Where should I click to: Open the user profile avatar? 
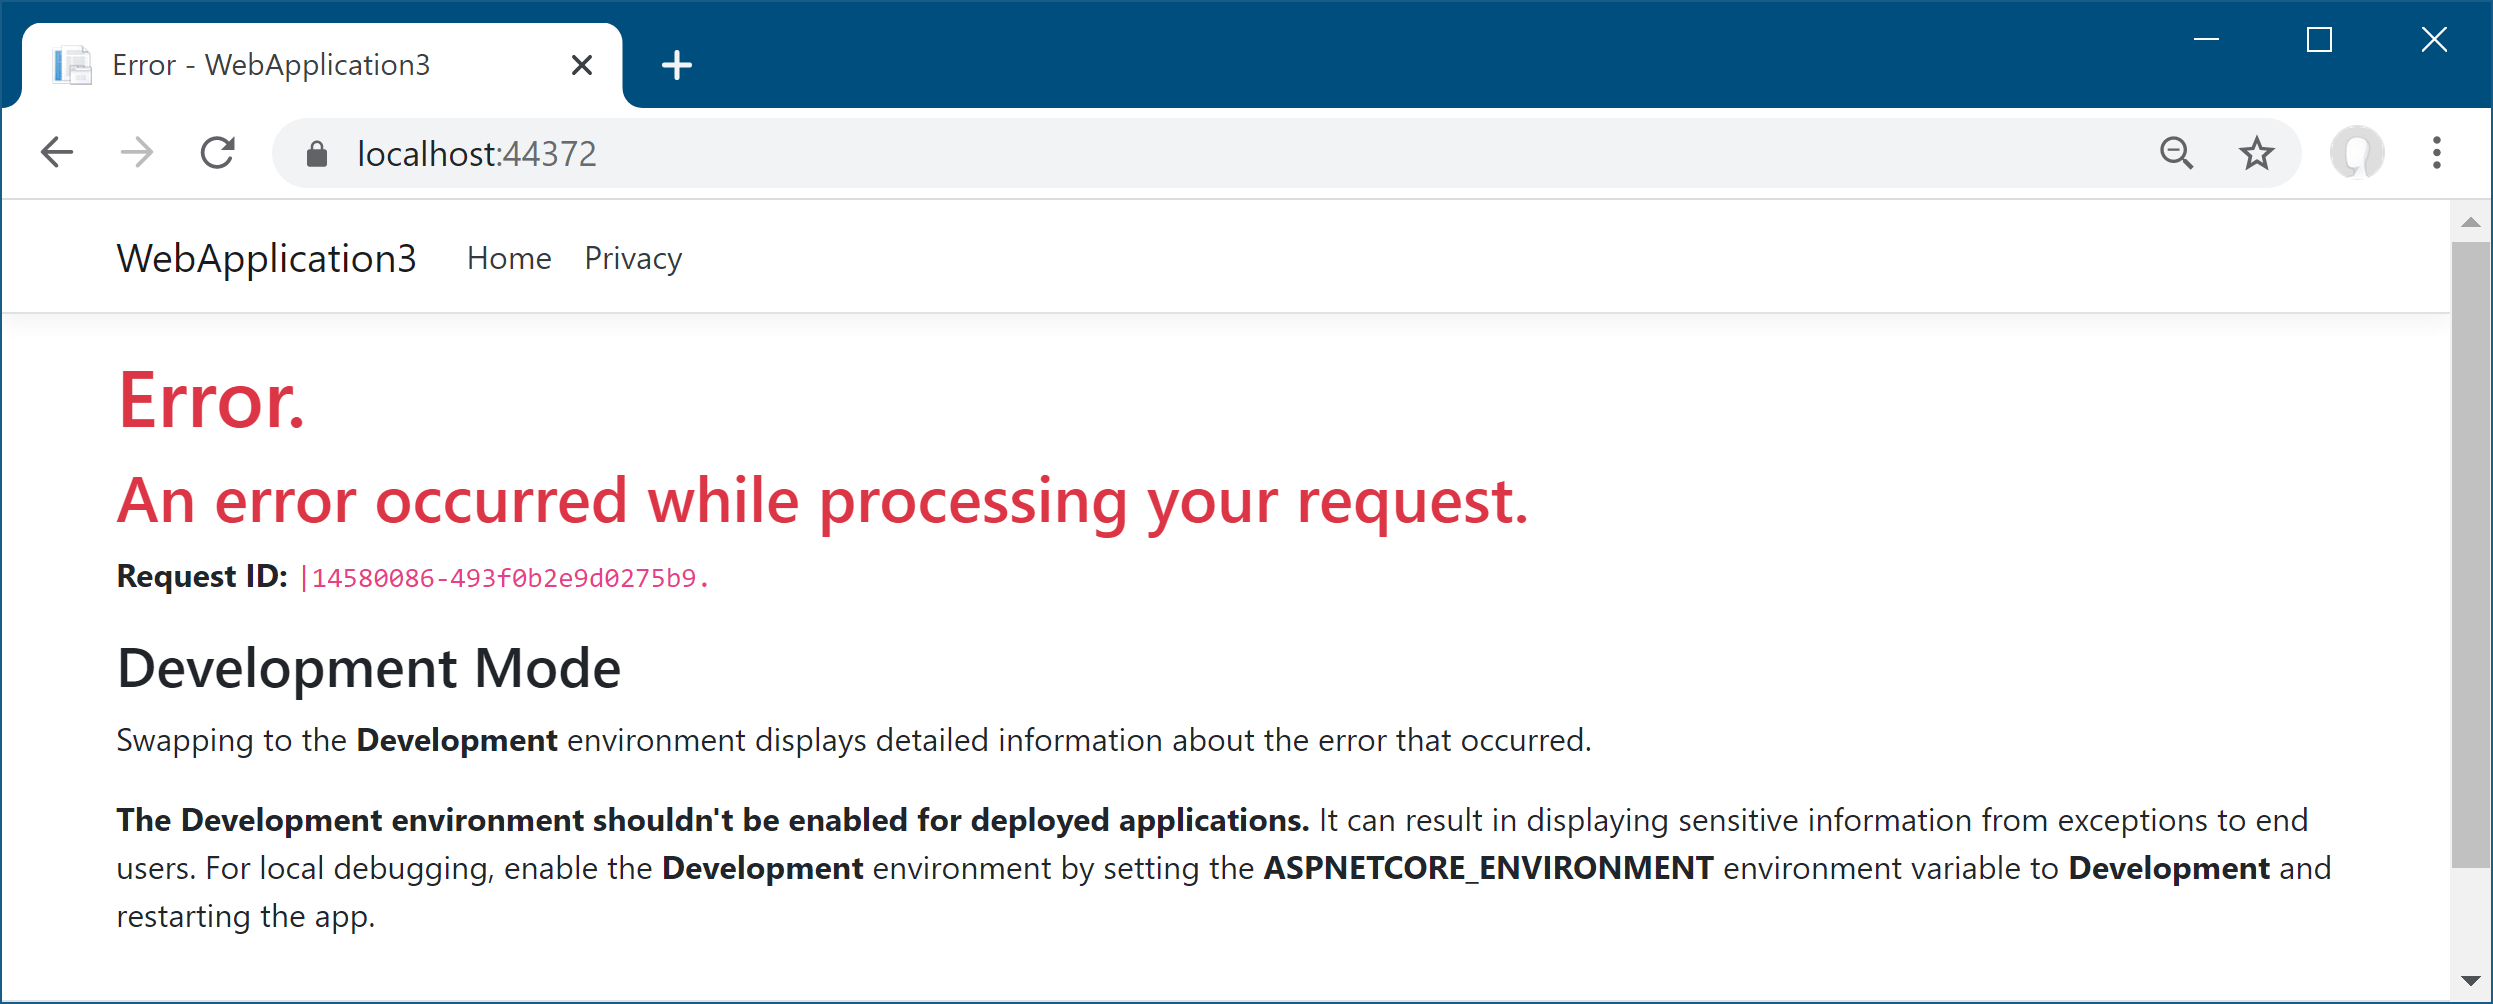(x=2357, y=153)
